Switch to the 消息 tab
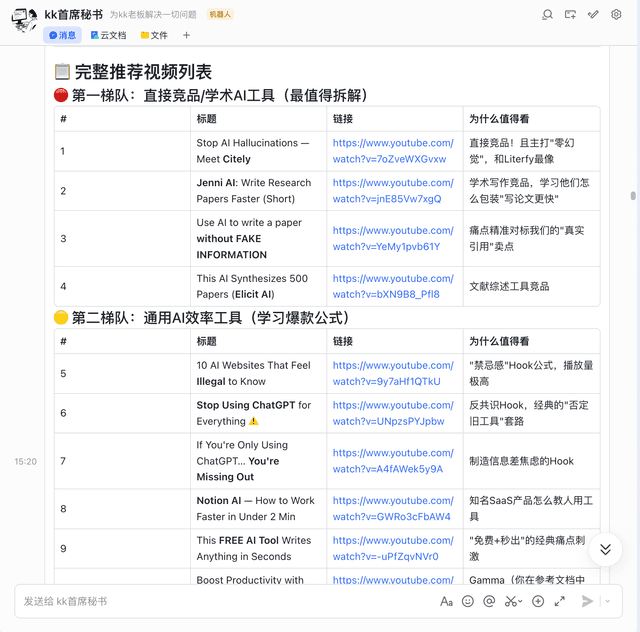The image size is (640, 632). pyautogui.click(x=62, y=35)
